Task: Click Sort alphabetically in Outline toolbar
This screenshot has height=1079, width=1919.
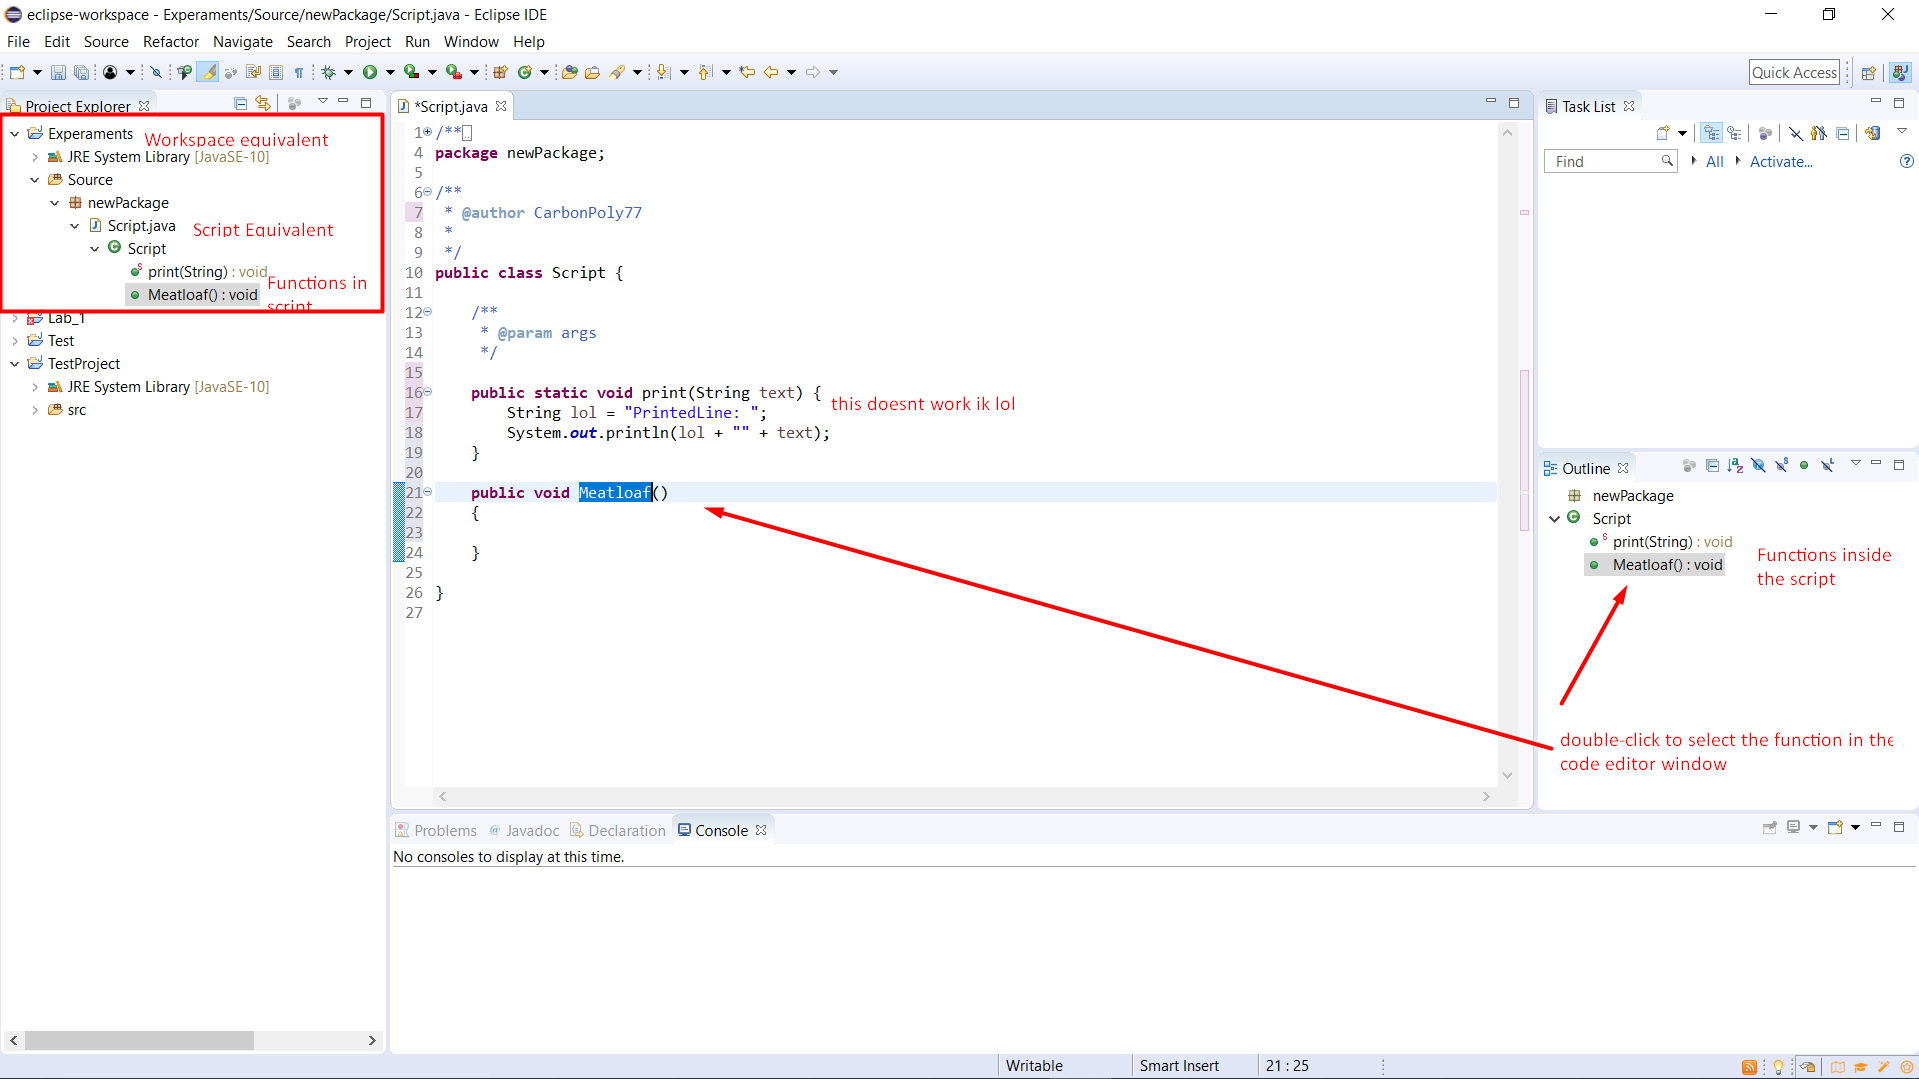Action: 1735,466
